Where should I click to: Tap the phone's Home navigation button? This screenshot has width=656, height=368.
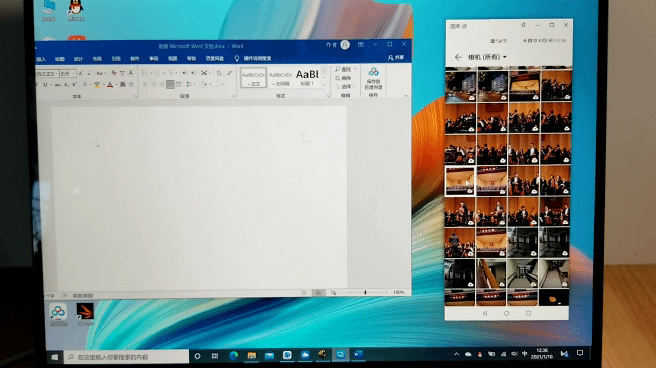click(x=506, y=313)
